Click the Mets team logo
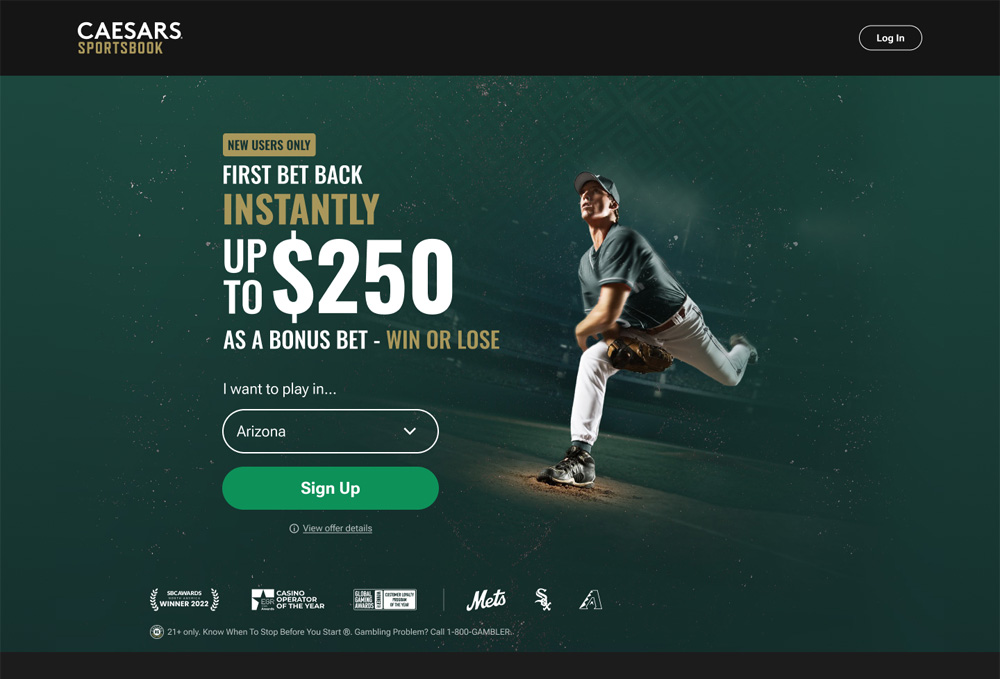Viewport: 1000px width, 679px height. [486, 599]
